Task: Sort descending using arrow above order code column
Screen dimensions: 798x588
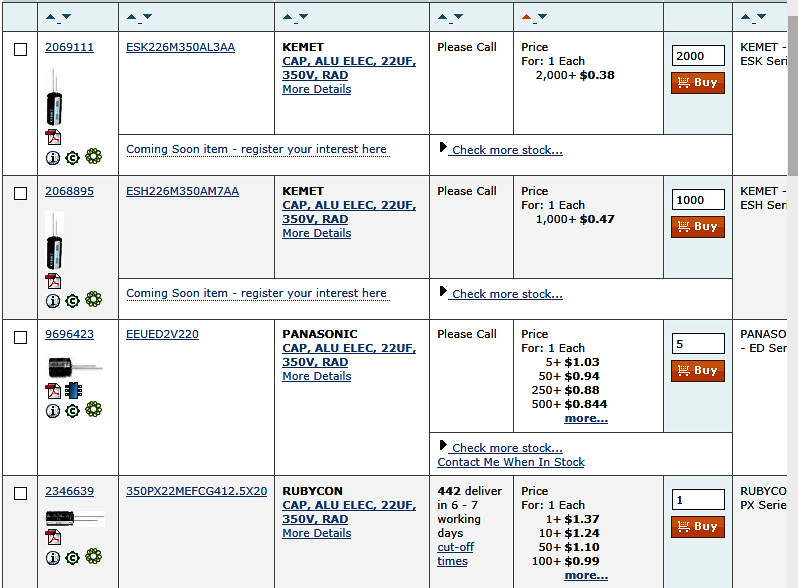Action: (66, 17)
